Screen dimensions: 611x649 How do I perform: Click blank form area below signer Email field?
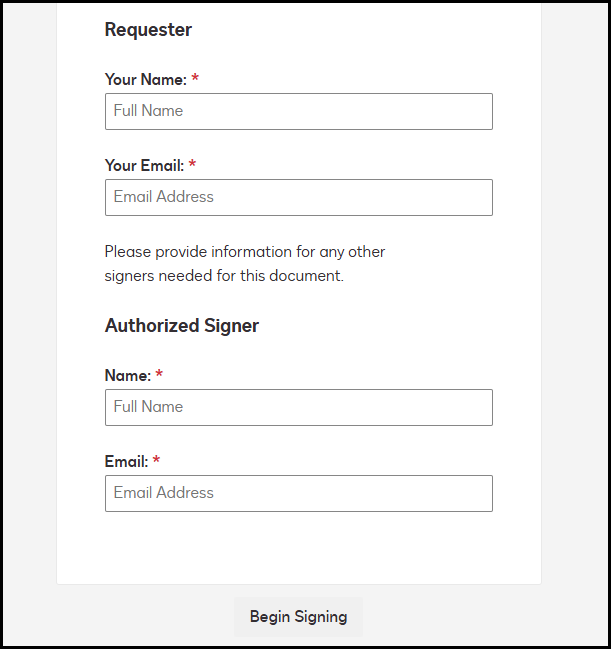tap(299, 548)
